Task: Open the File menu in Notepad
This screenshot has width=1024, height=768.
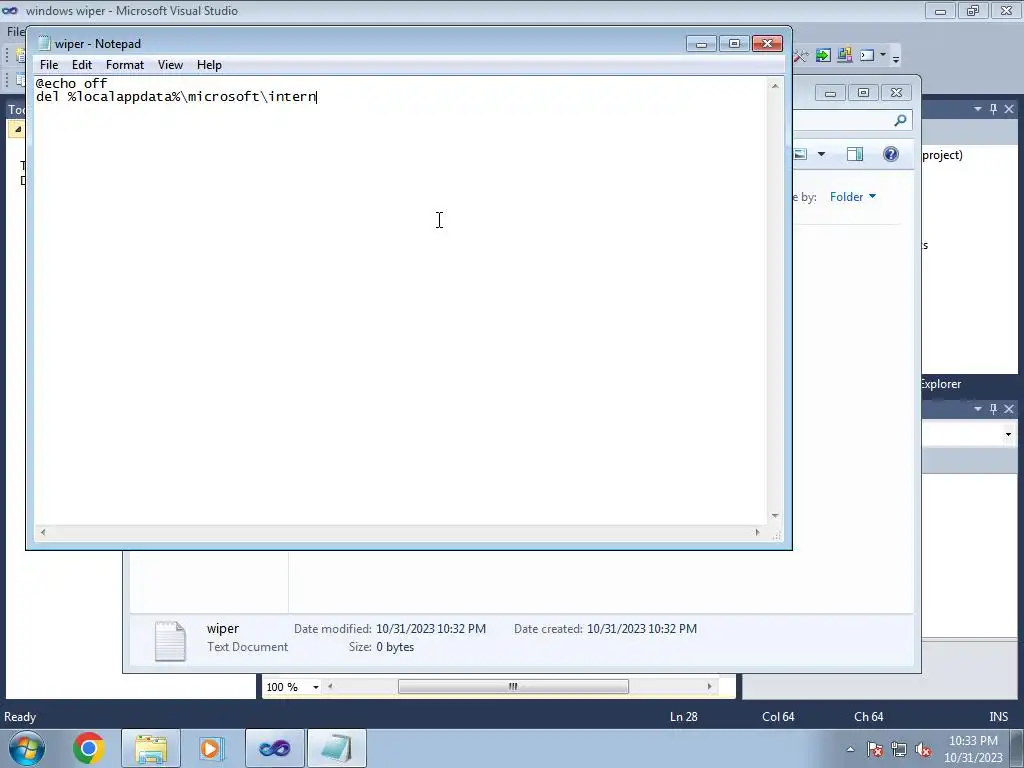Action: (48, 65)
